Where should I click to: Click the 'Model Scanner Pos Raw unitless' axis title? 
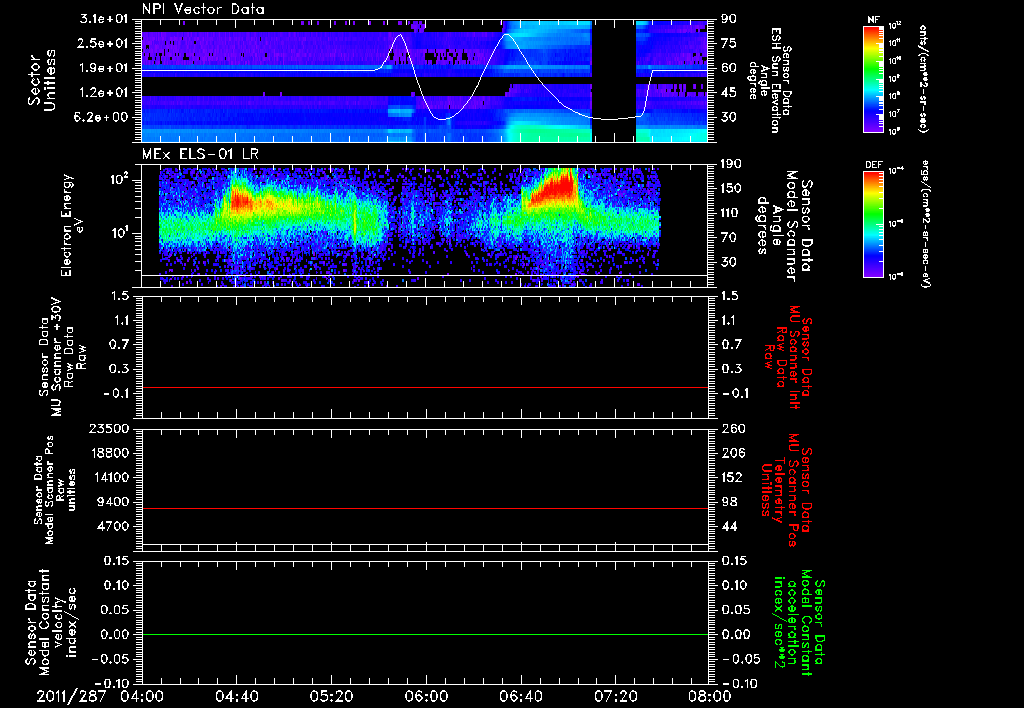54,490
